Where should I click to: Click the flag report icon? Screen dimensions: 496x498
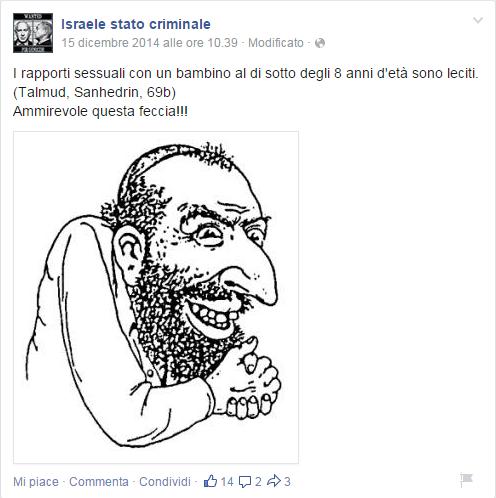point(467,480)
